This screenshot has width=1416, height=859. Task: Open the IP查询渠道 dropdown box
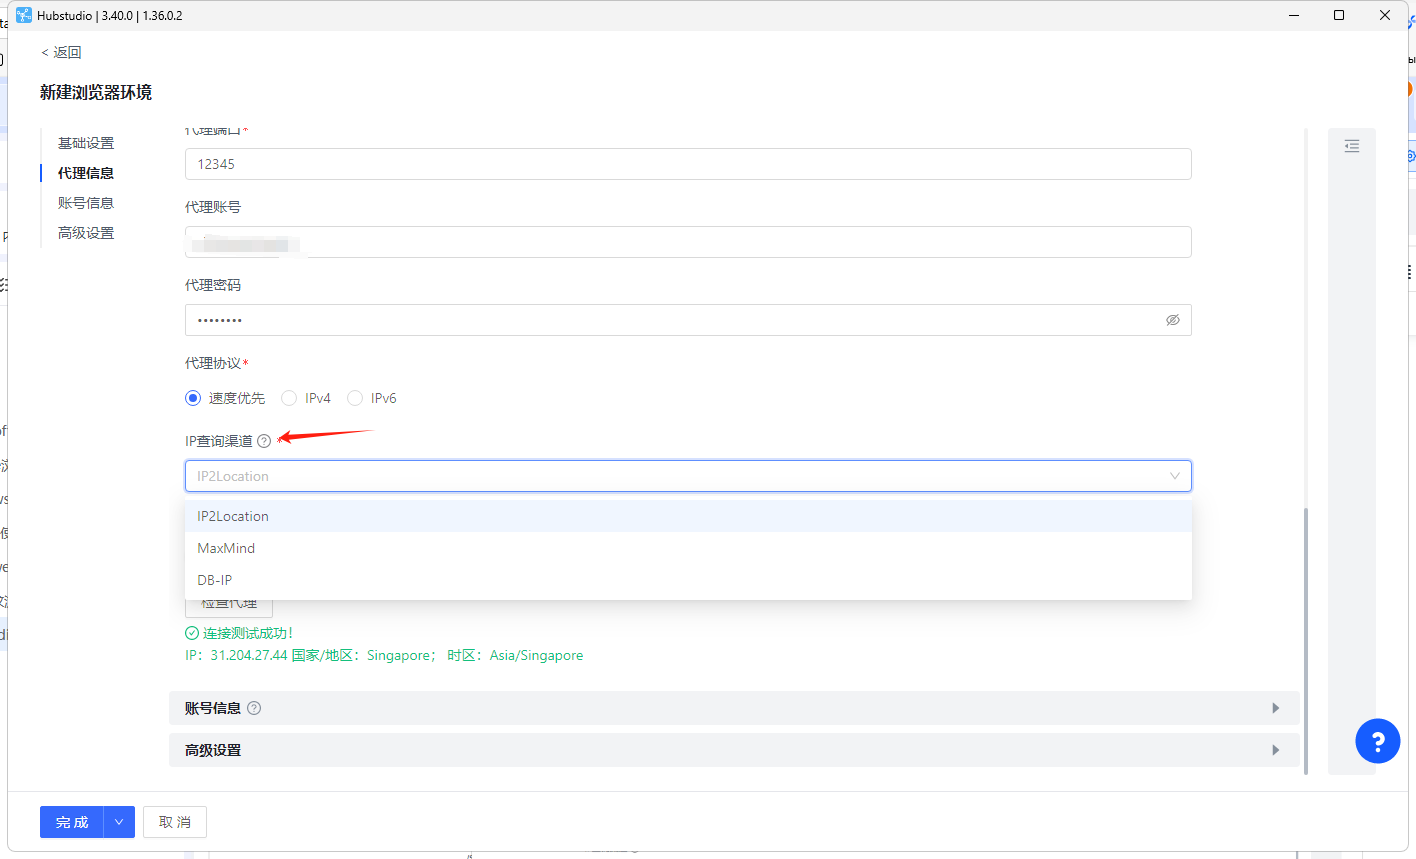tap(687, 476)
